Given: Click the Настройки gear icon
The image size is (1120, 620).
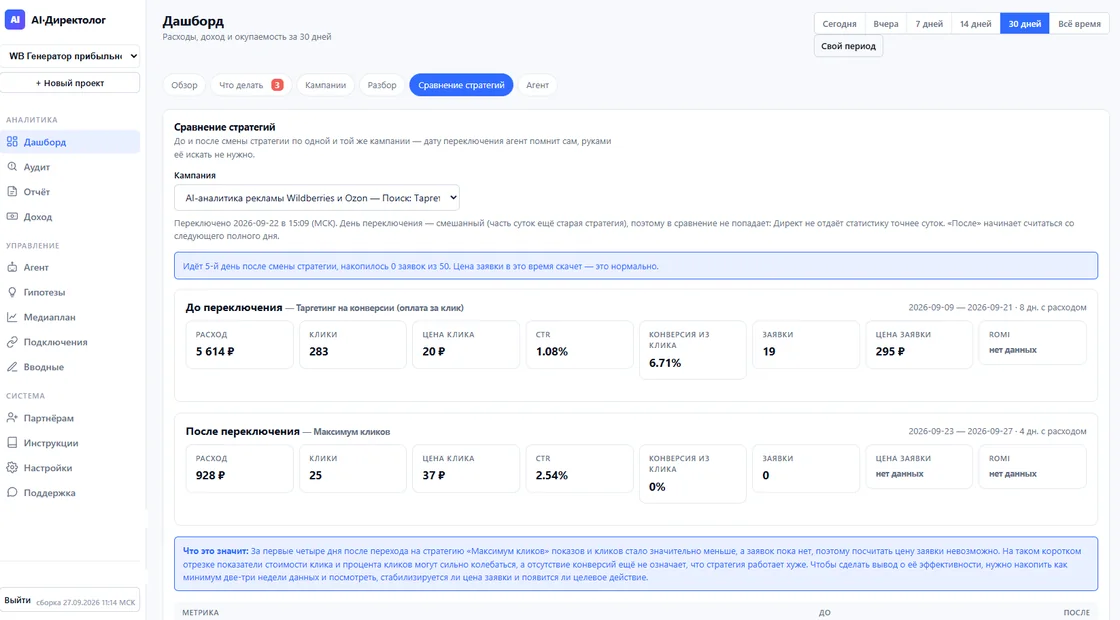Looking at the screenshot, I should 12,468.
